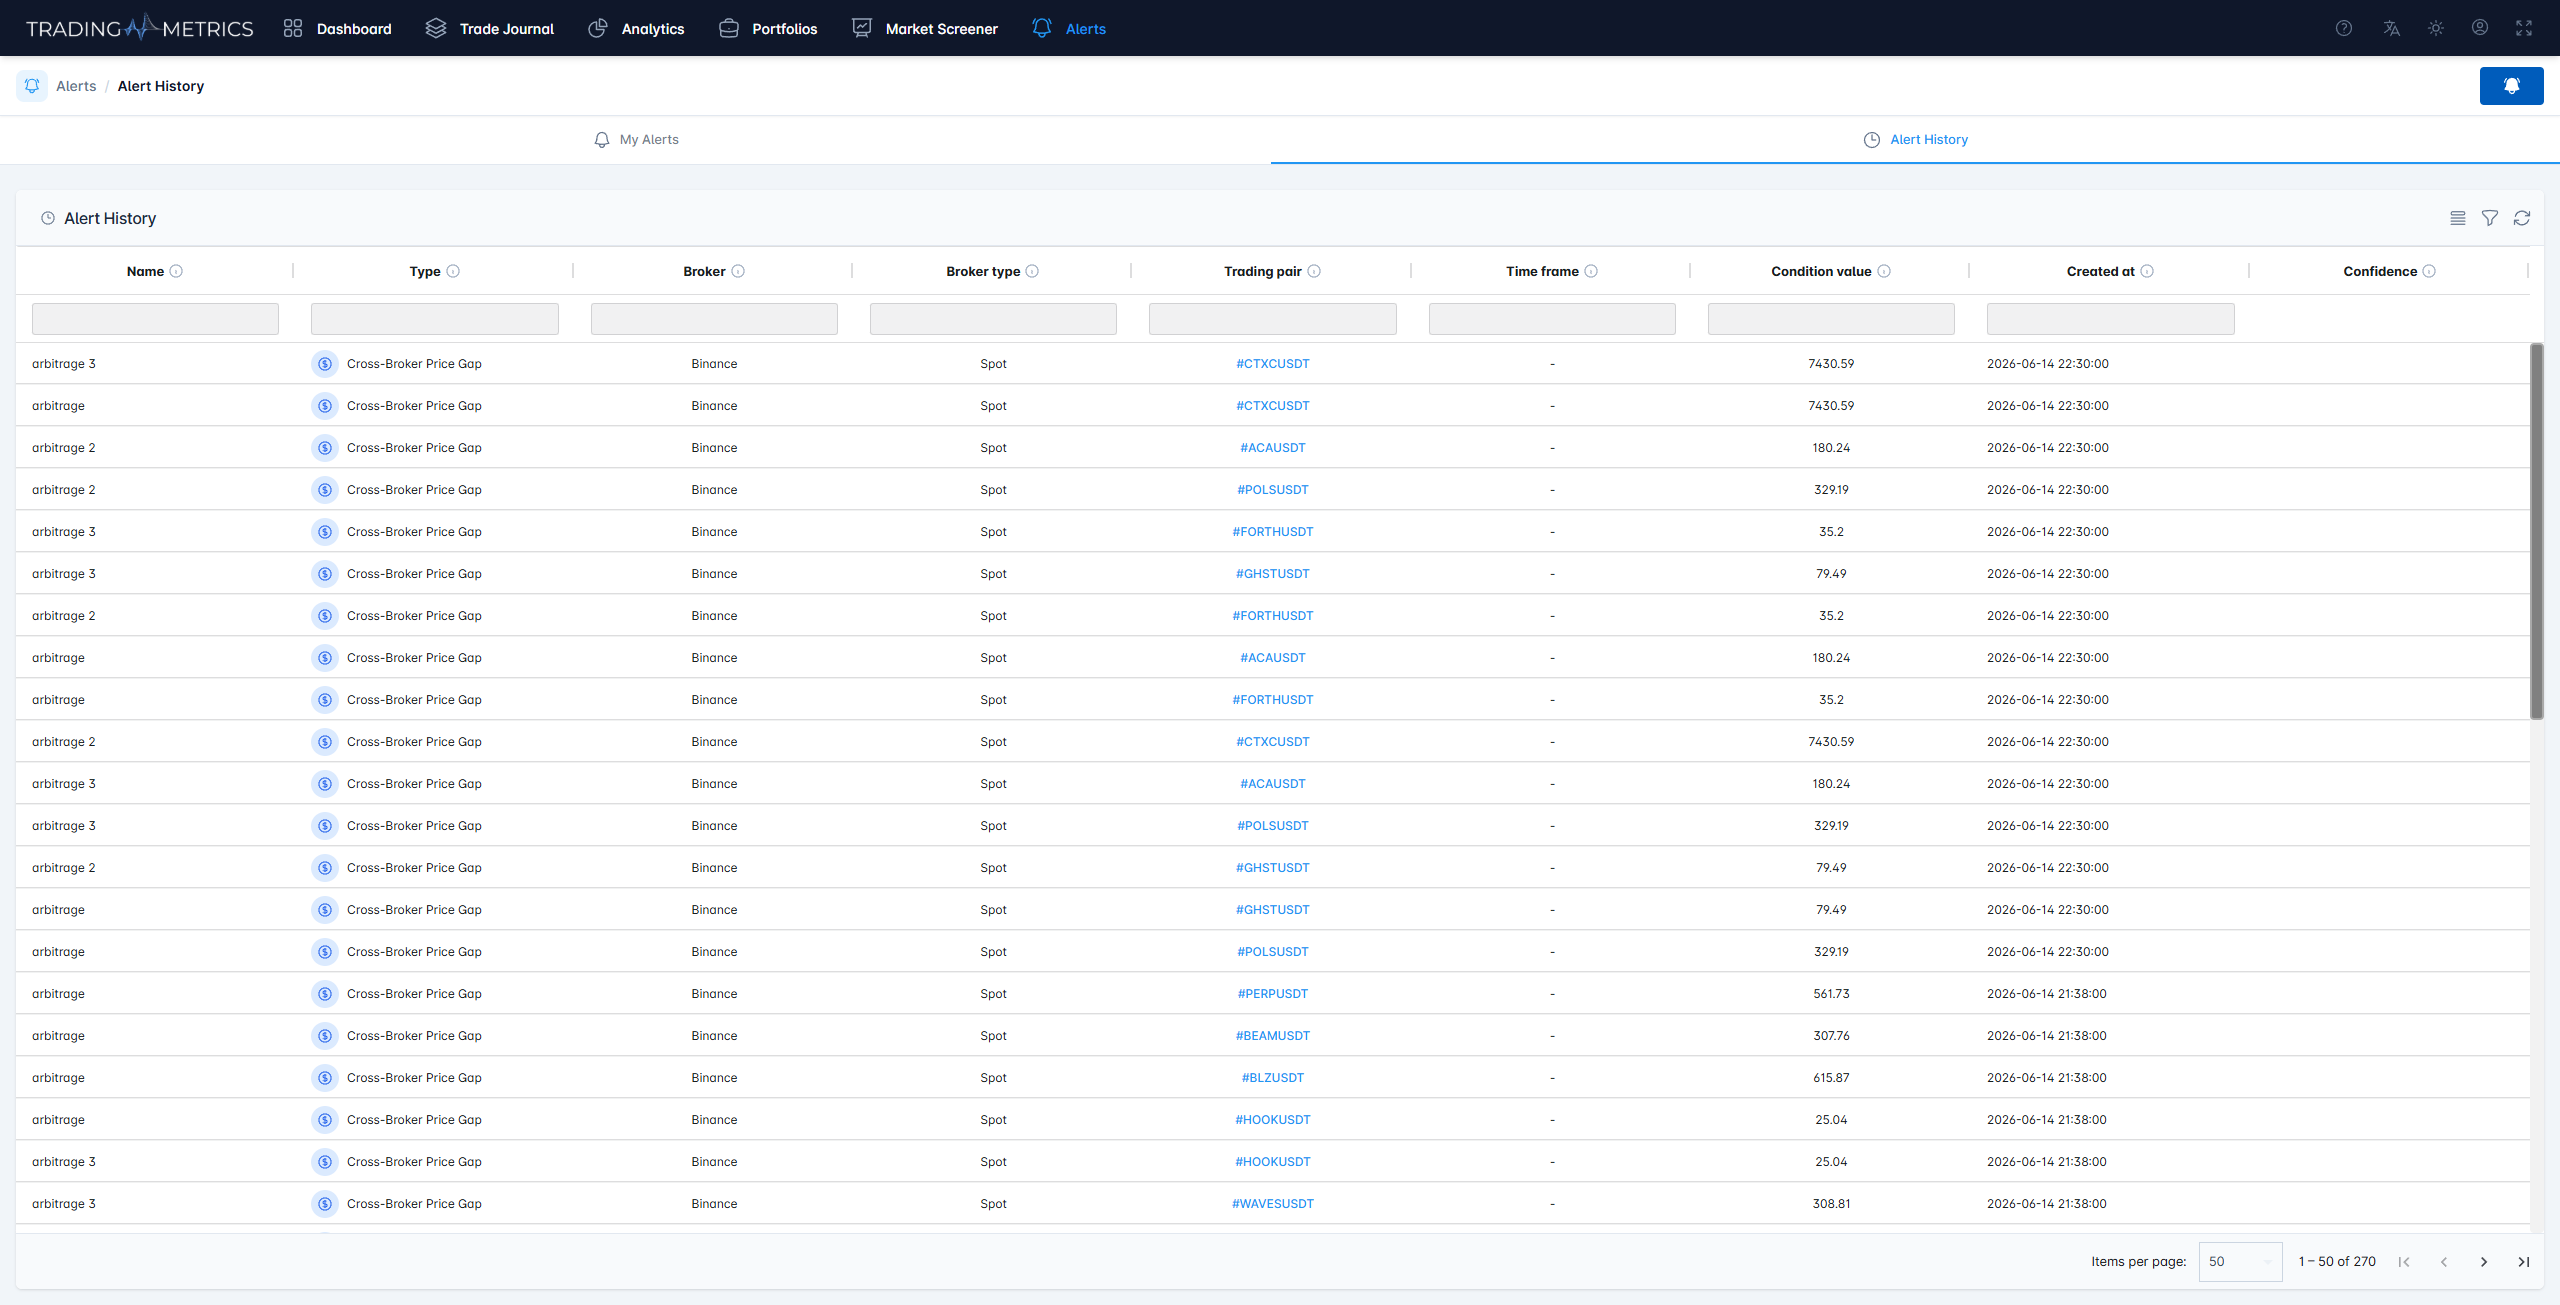Click the Time frame filter input

(x=1552, y=319)
